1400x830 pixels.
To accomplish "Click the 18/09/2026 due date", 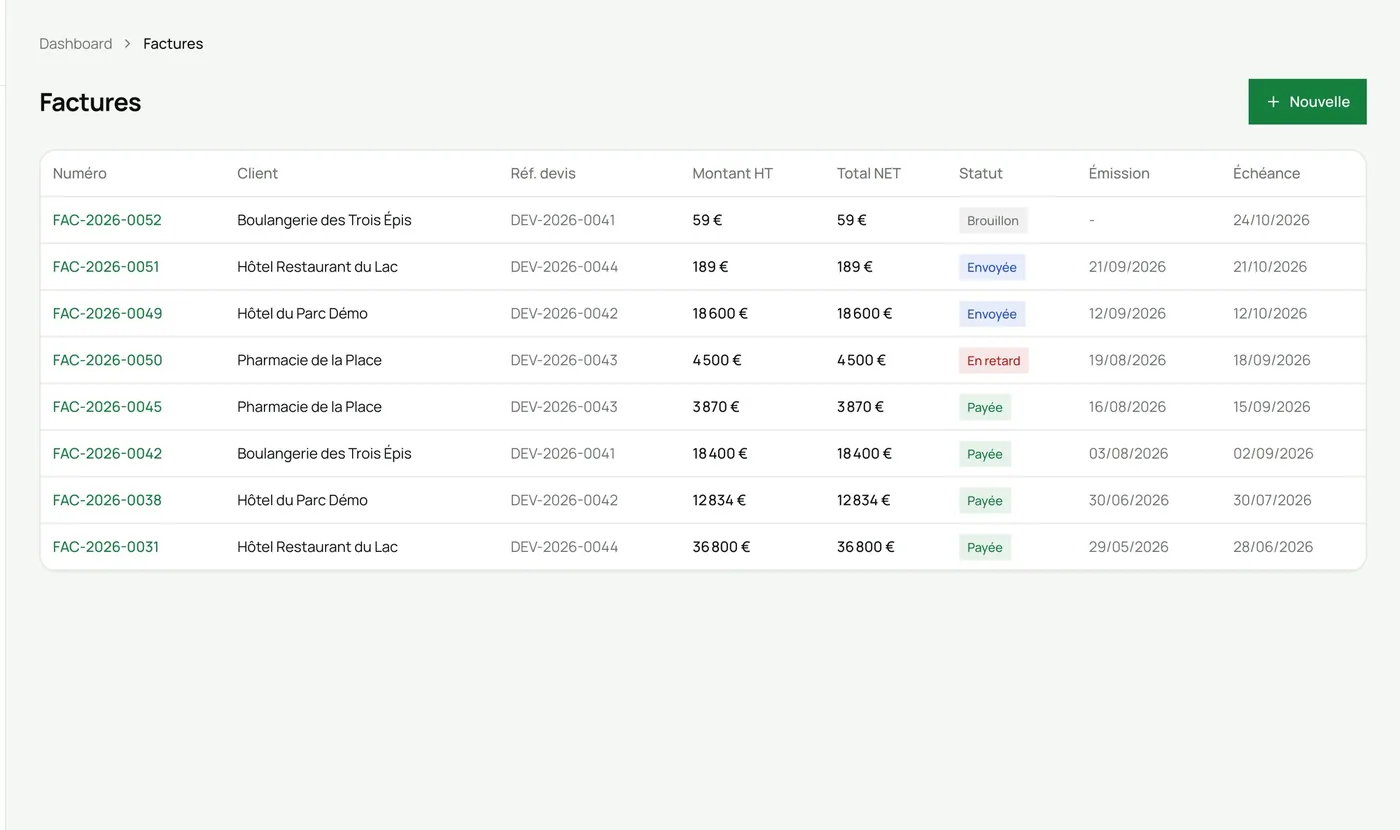I will click(1272, 360).
